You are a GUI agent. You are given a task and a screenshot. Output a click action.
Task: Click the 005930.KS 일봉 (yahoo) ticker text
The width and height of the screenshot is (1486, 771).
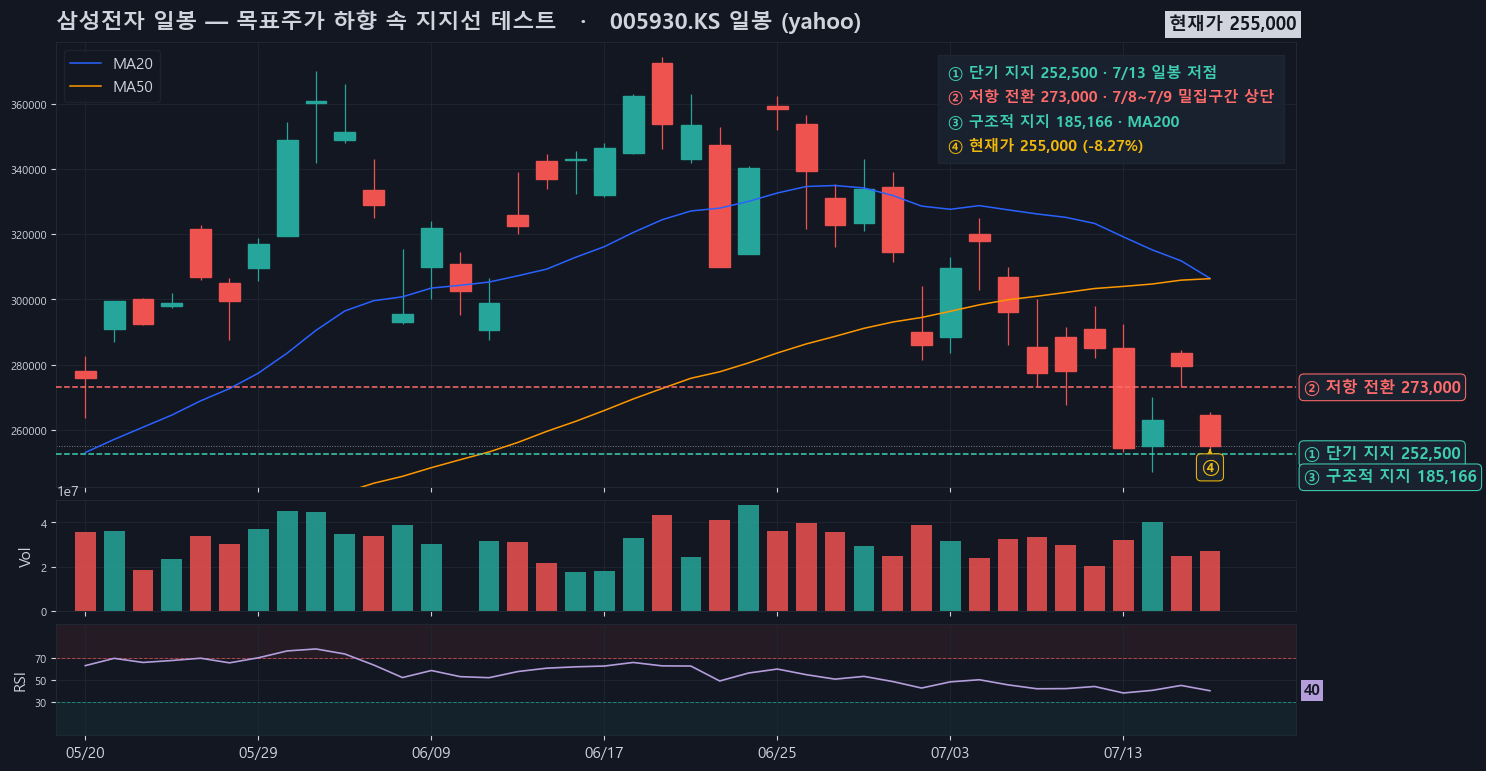point(735,21)
